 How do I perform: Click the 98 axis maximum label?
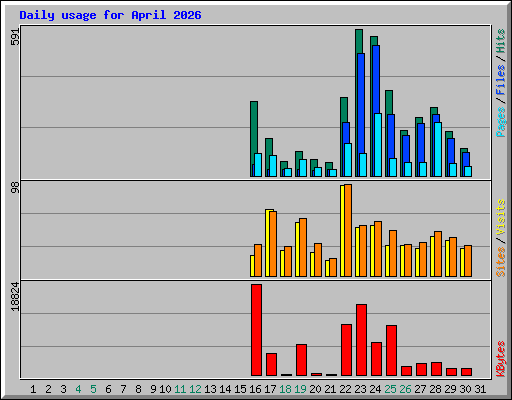click(15, 188)
